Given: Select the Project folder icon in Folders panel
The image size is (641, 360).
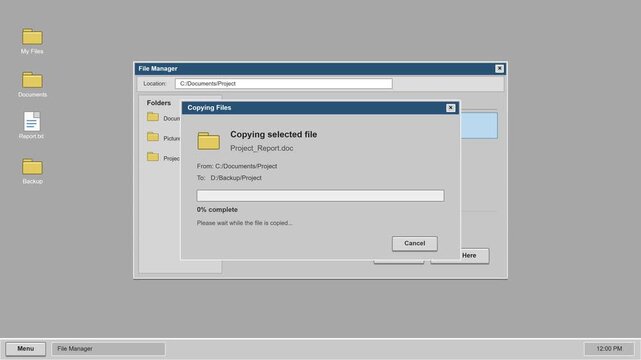Looking at the screenshot, I should point(153,157).
